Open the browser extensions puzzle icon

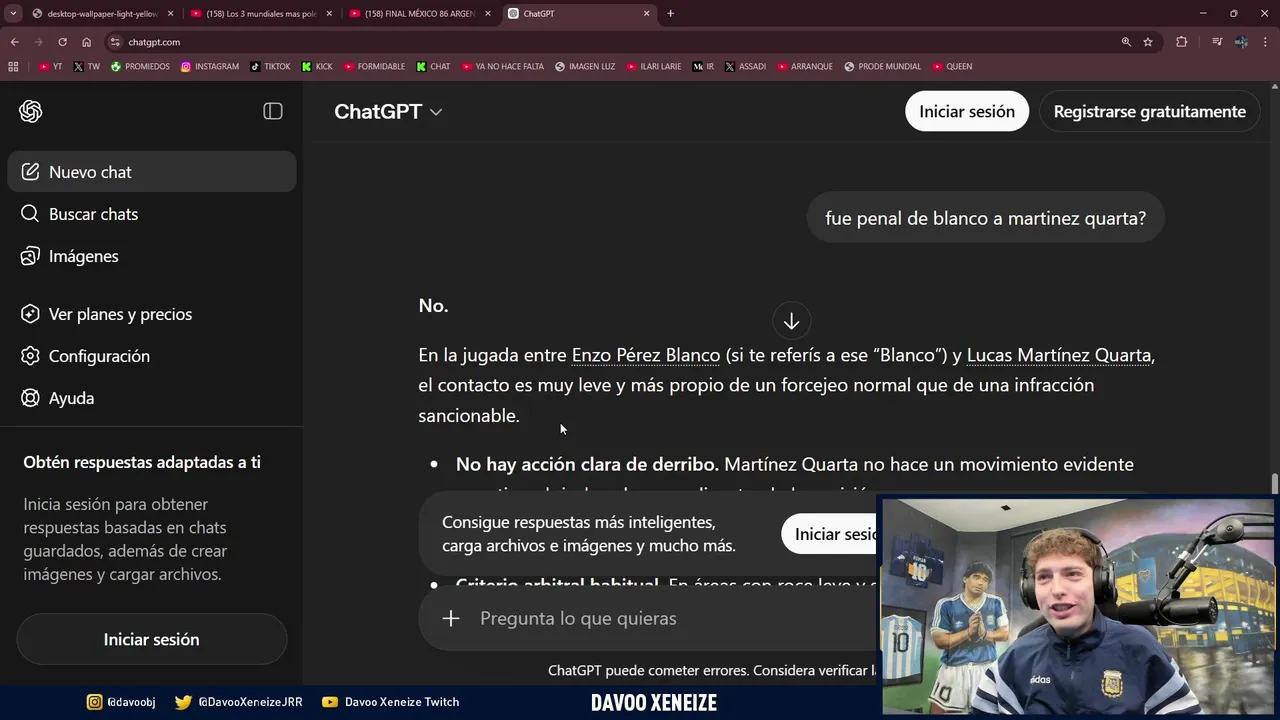(x=1182, y=42)
